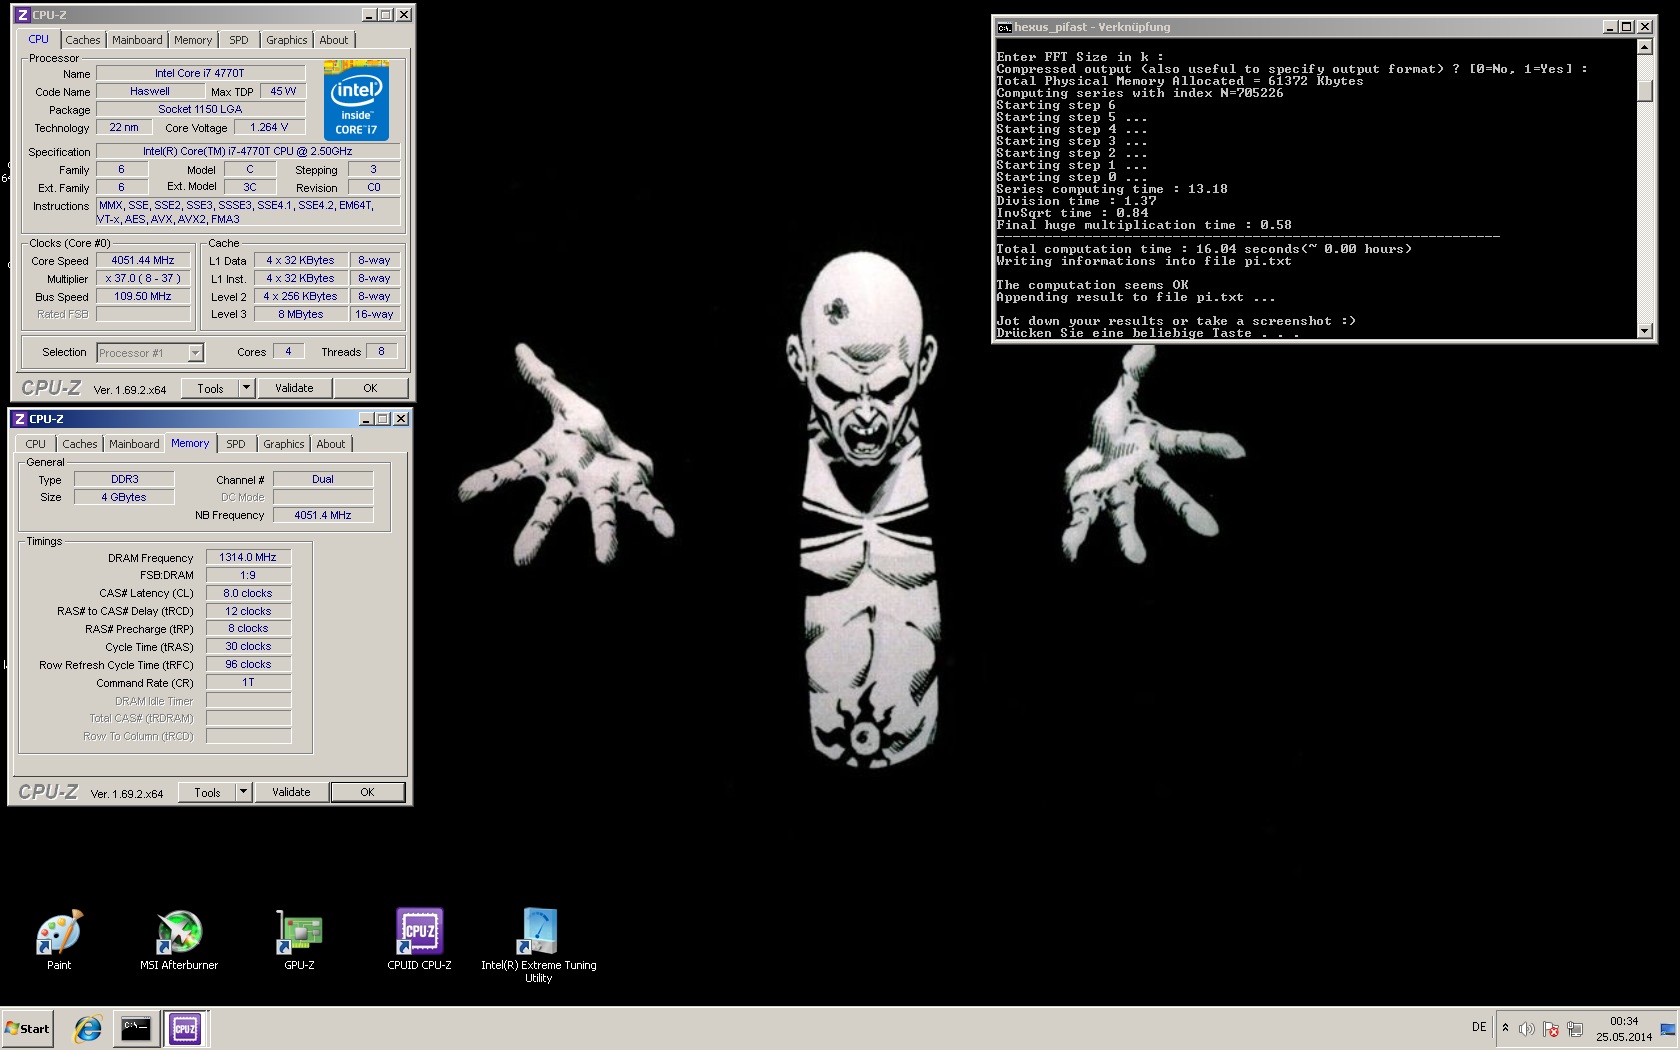The width and height of the screenshot is (1680, 1050).
Task: Open Intel Extreme Tuning Utility shortcut
Action: coord(539,946)
